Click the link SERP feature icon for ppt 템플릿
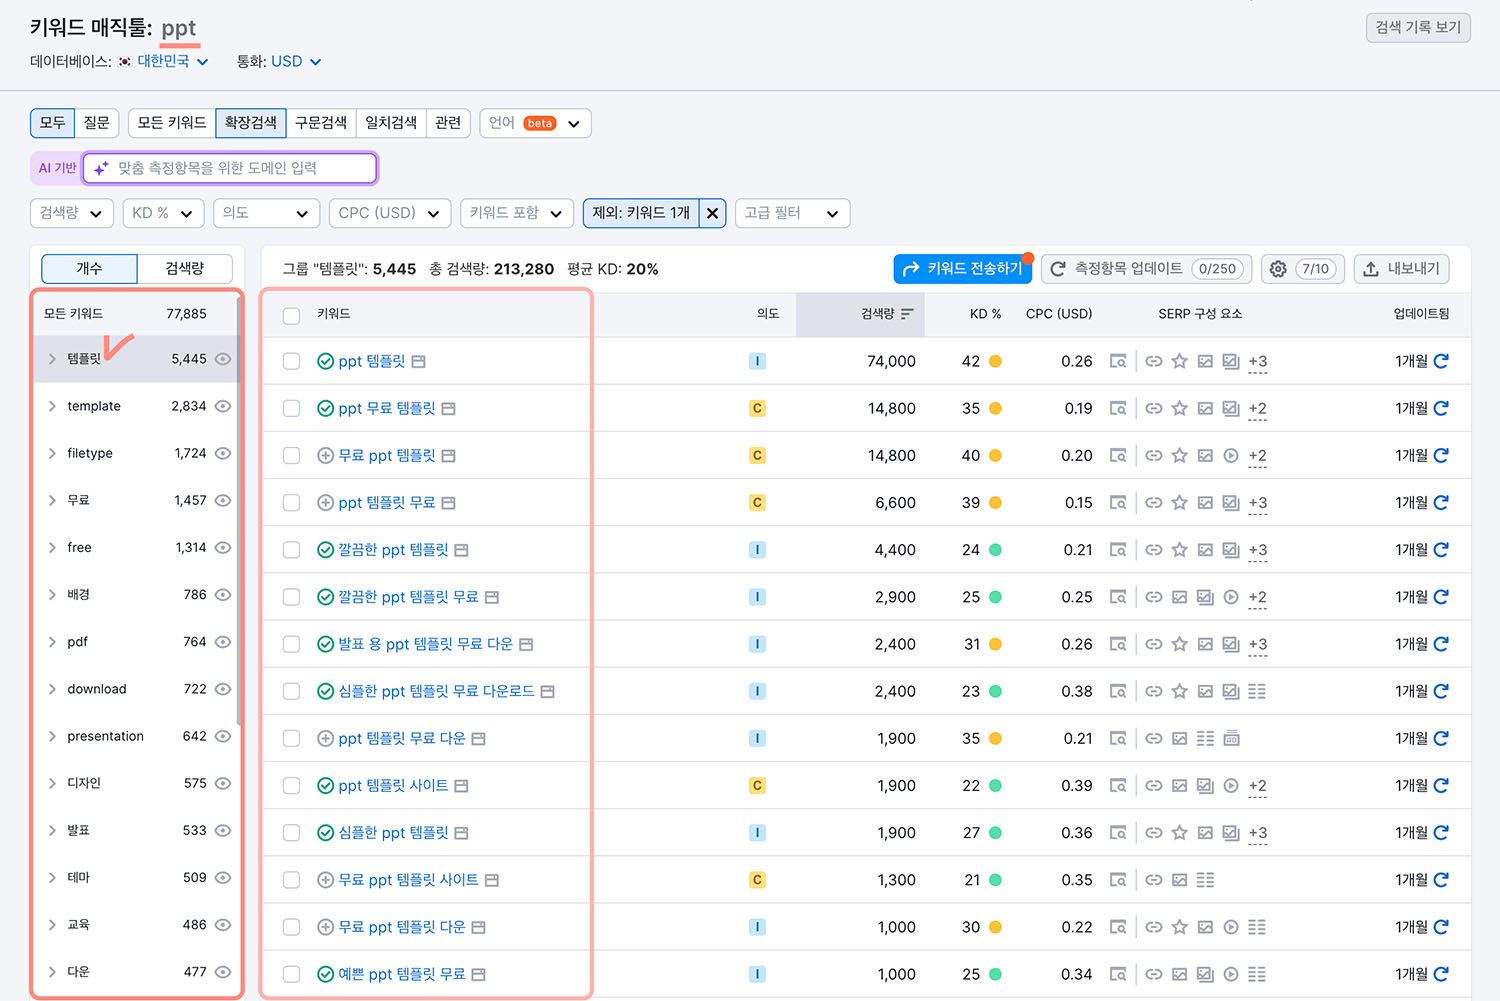Screen dimensions: 1500x1001 1154,361
